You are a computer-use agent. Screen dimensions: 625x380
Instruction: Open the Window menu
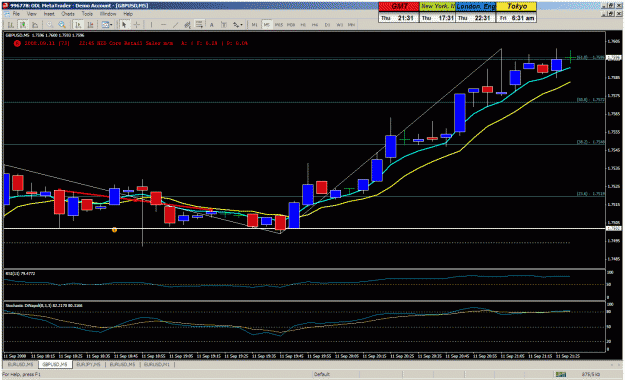pyautogui.click(x=108, y=14)
